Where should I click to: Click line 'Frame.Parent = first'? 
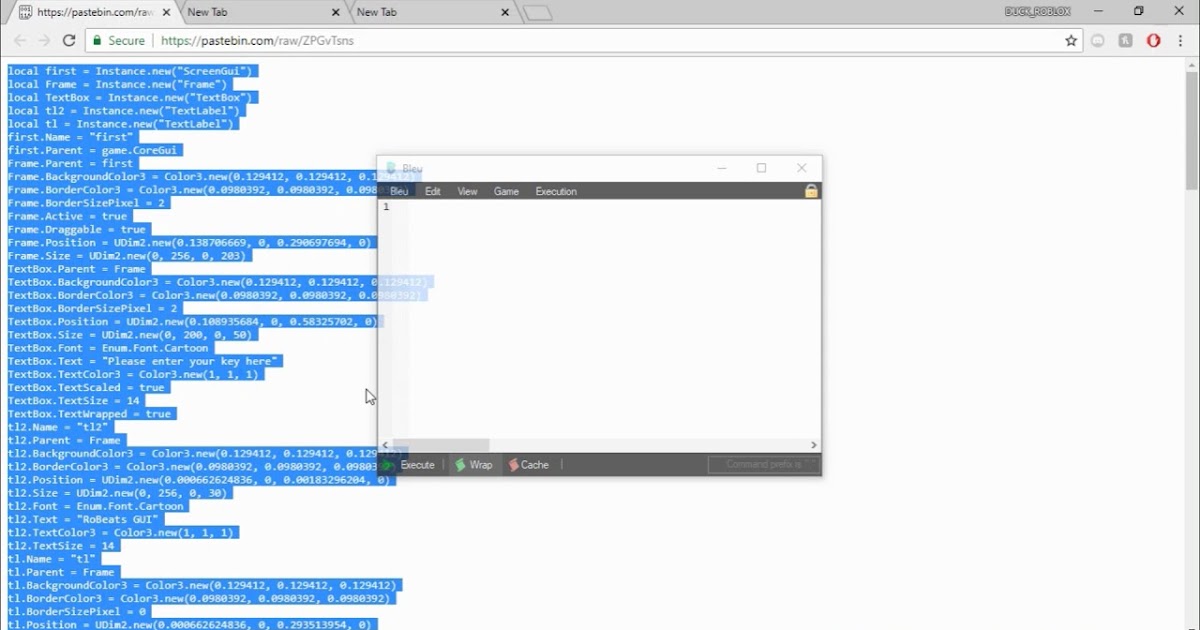pyautogui.click(x=72, y=163)
